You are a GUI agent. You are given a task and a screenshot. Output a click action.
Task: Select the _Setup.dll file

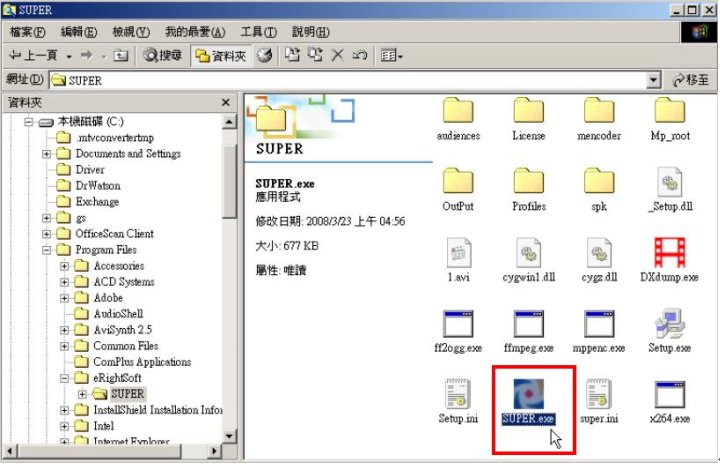pos(669,190)
